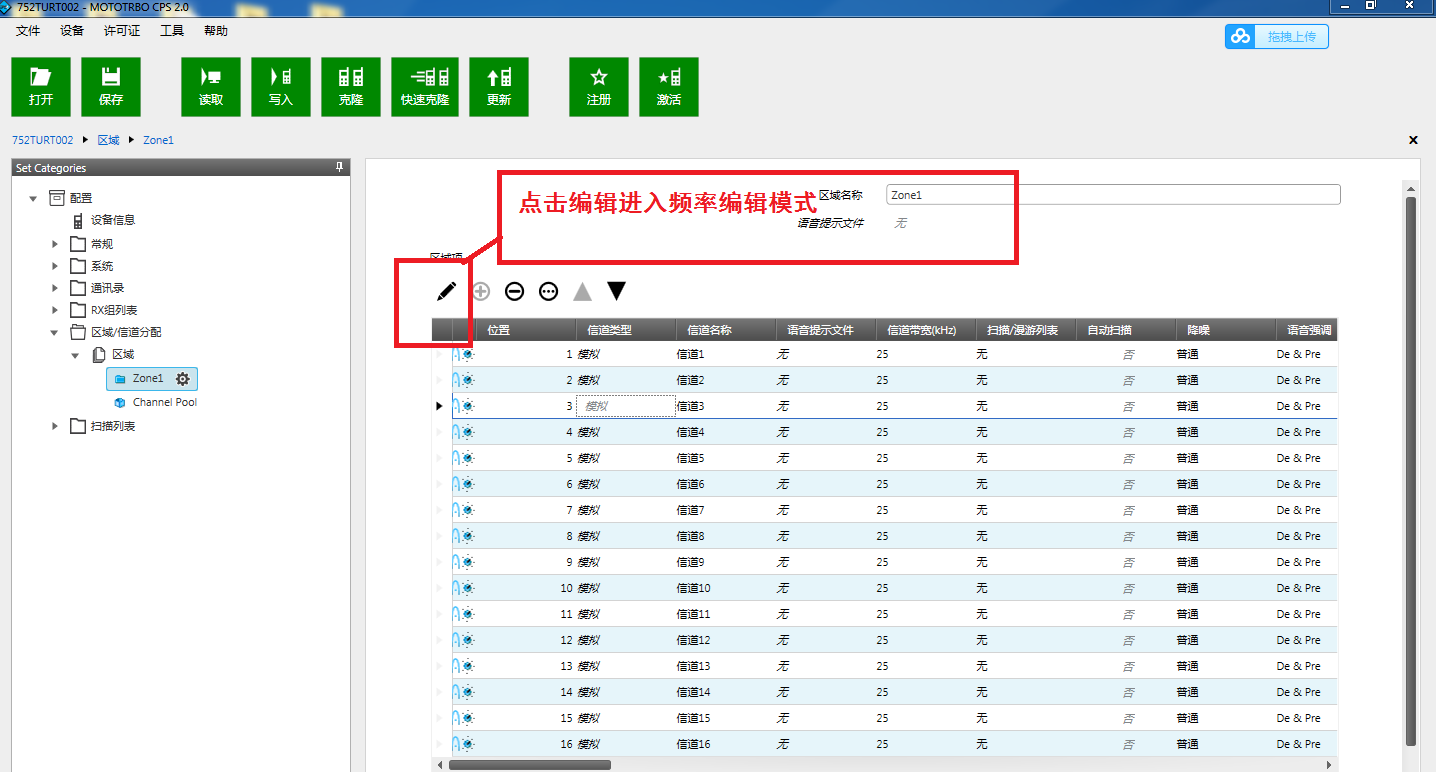Click the pencil edit icon above channel table

click(446, 291)
